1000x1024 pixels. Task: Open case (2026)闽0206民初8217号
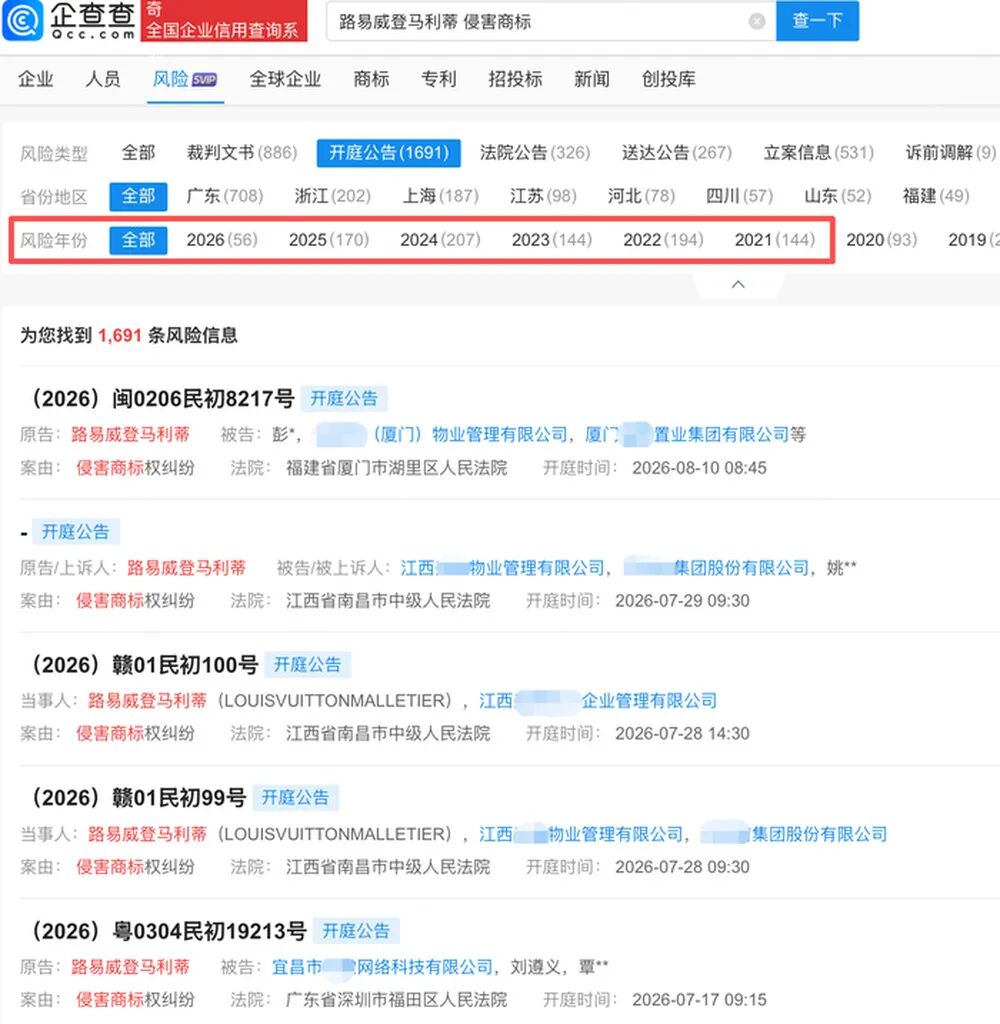(162, 398)
